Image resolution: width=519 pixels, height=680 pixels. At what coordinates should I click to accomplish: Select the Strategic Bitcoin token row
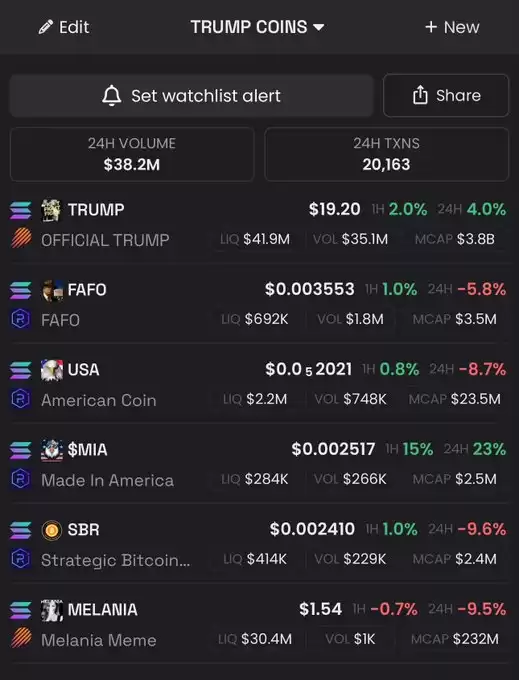coord(259,544)
